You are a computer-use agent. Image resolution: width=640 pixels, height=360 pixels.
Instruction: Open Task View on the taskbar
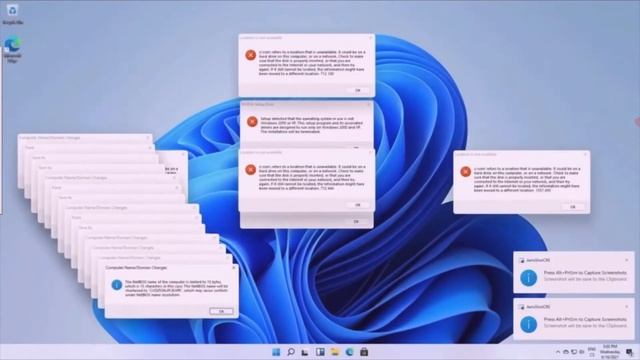tap(305, 352)
